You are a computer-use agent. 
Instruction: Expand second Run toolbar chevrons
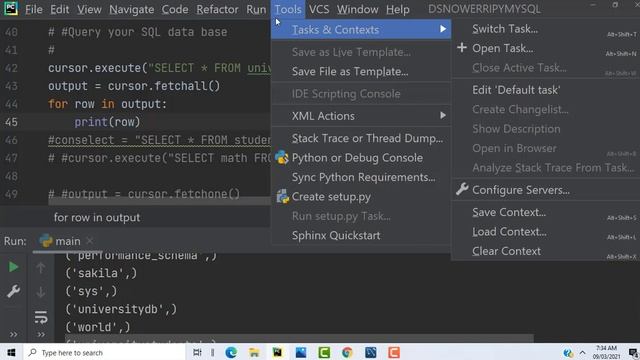click(41, 335)
